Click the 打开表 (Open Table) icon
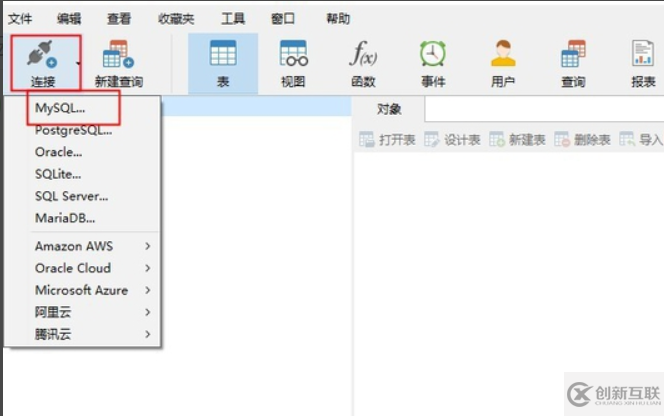The image size is (664, 416). tap(367, 139)
